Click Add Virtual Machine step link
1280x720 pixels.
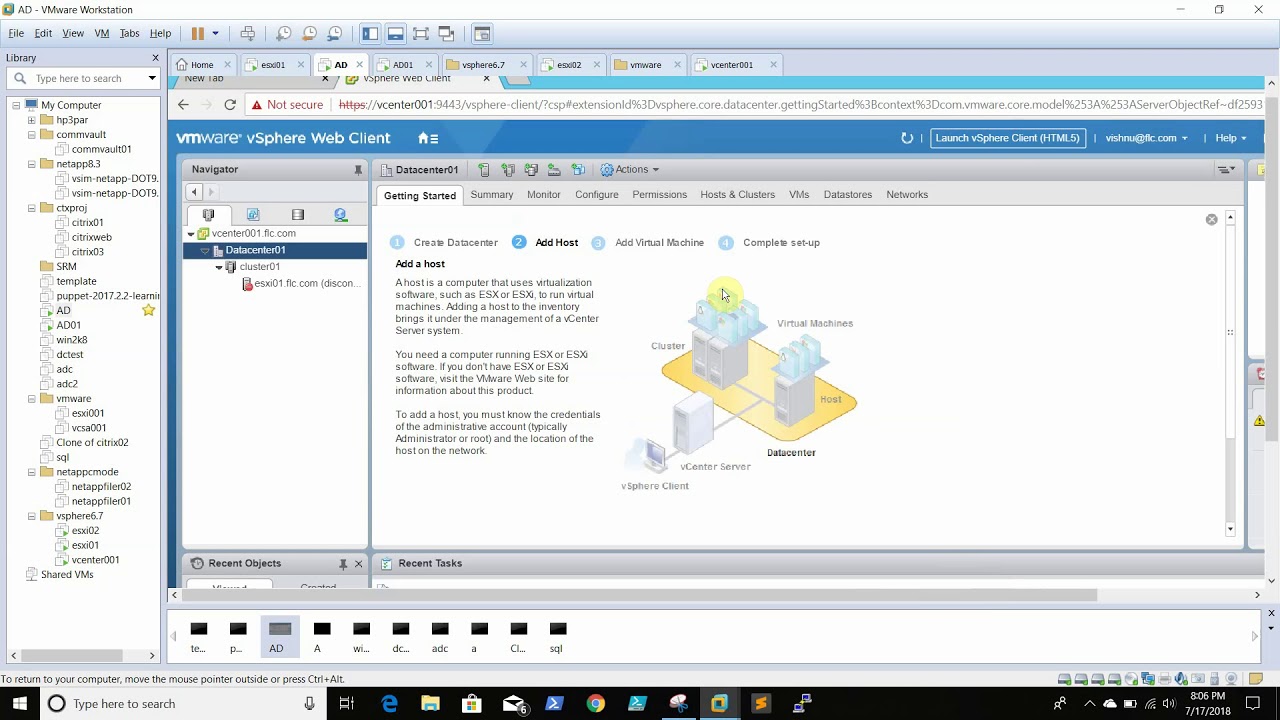tap(659, 243)
